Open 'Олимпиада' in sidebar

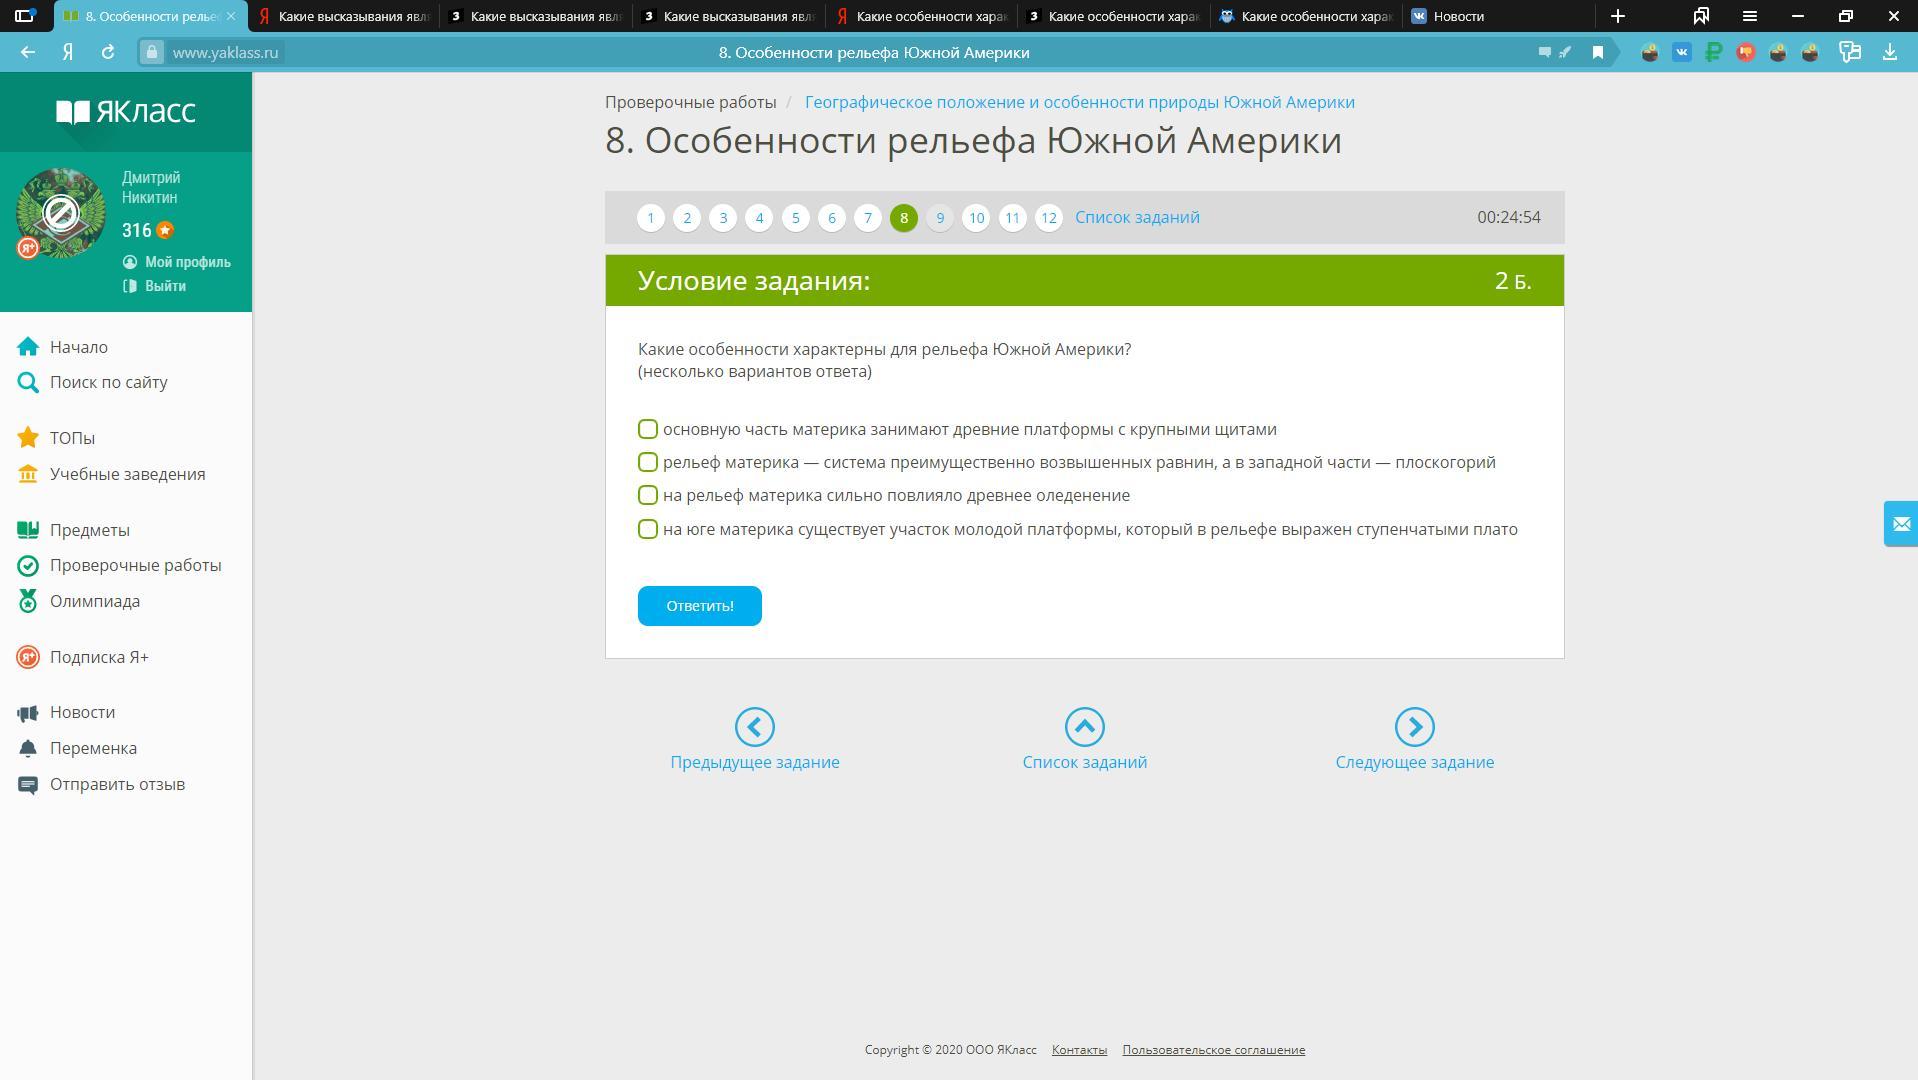[79, 601]
